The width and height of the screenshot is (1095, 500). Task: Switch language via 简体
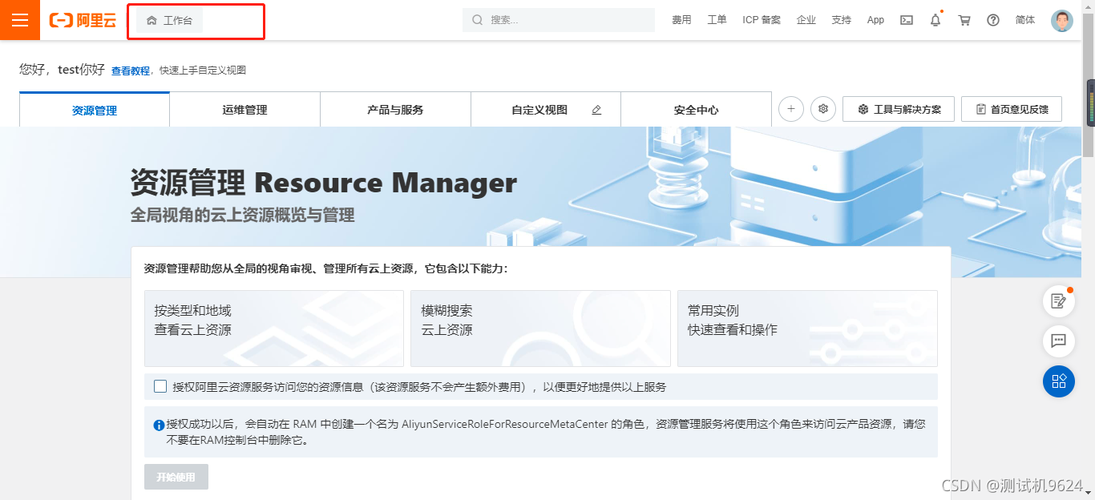(1025, 20)
